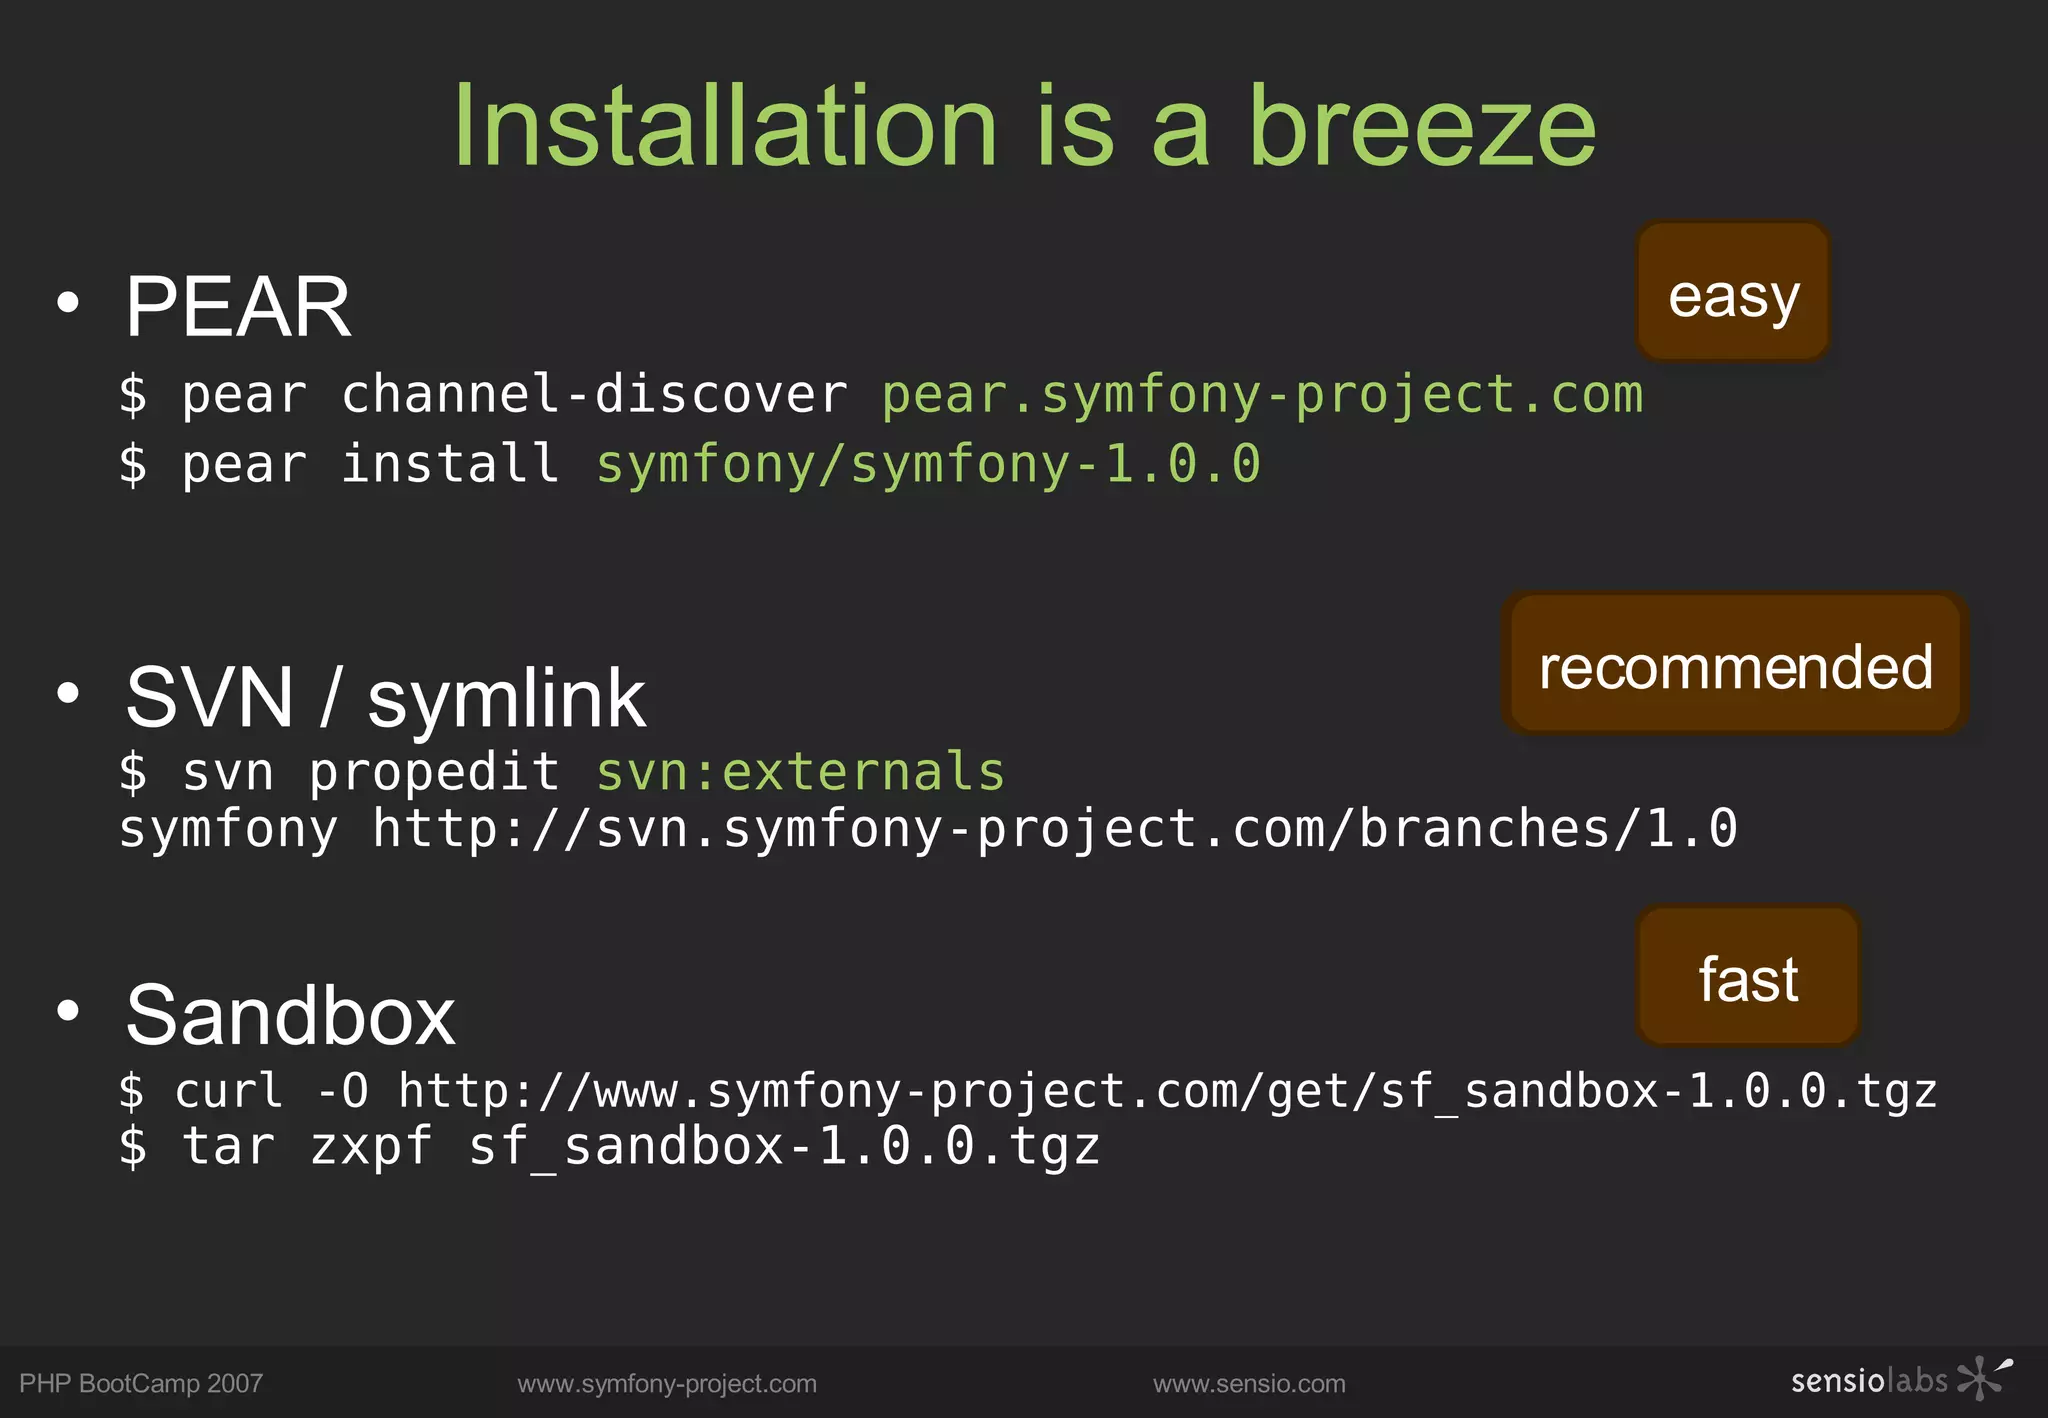Viewport: 2048px width, 1418px height.
Task: Click the pear.symfony-project.com address
Action: coord(1262,396)
